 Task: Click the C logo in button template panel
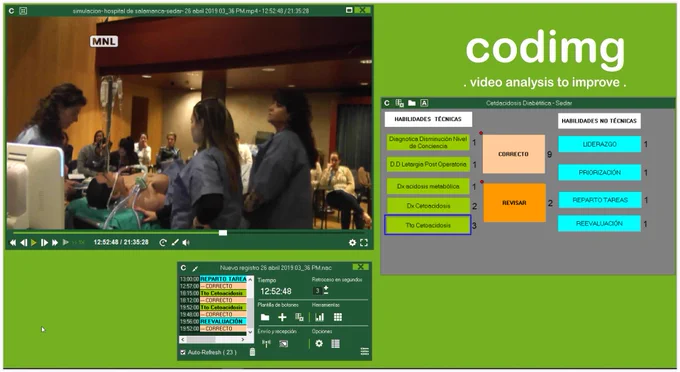(x=387, y=103)
